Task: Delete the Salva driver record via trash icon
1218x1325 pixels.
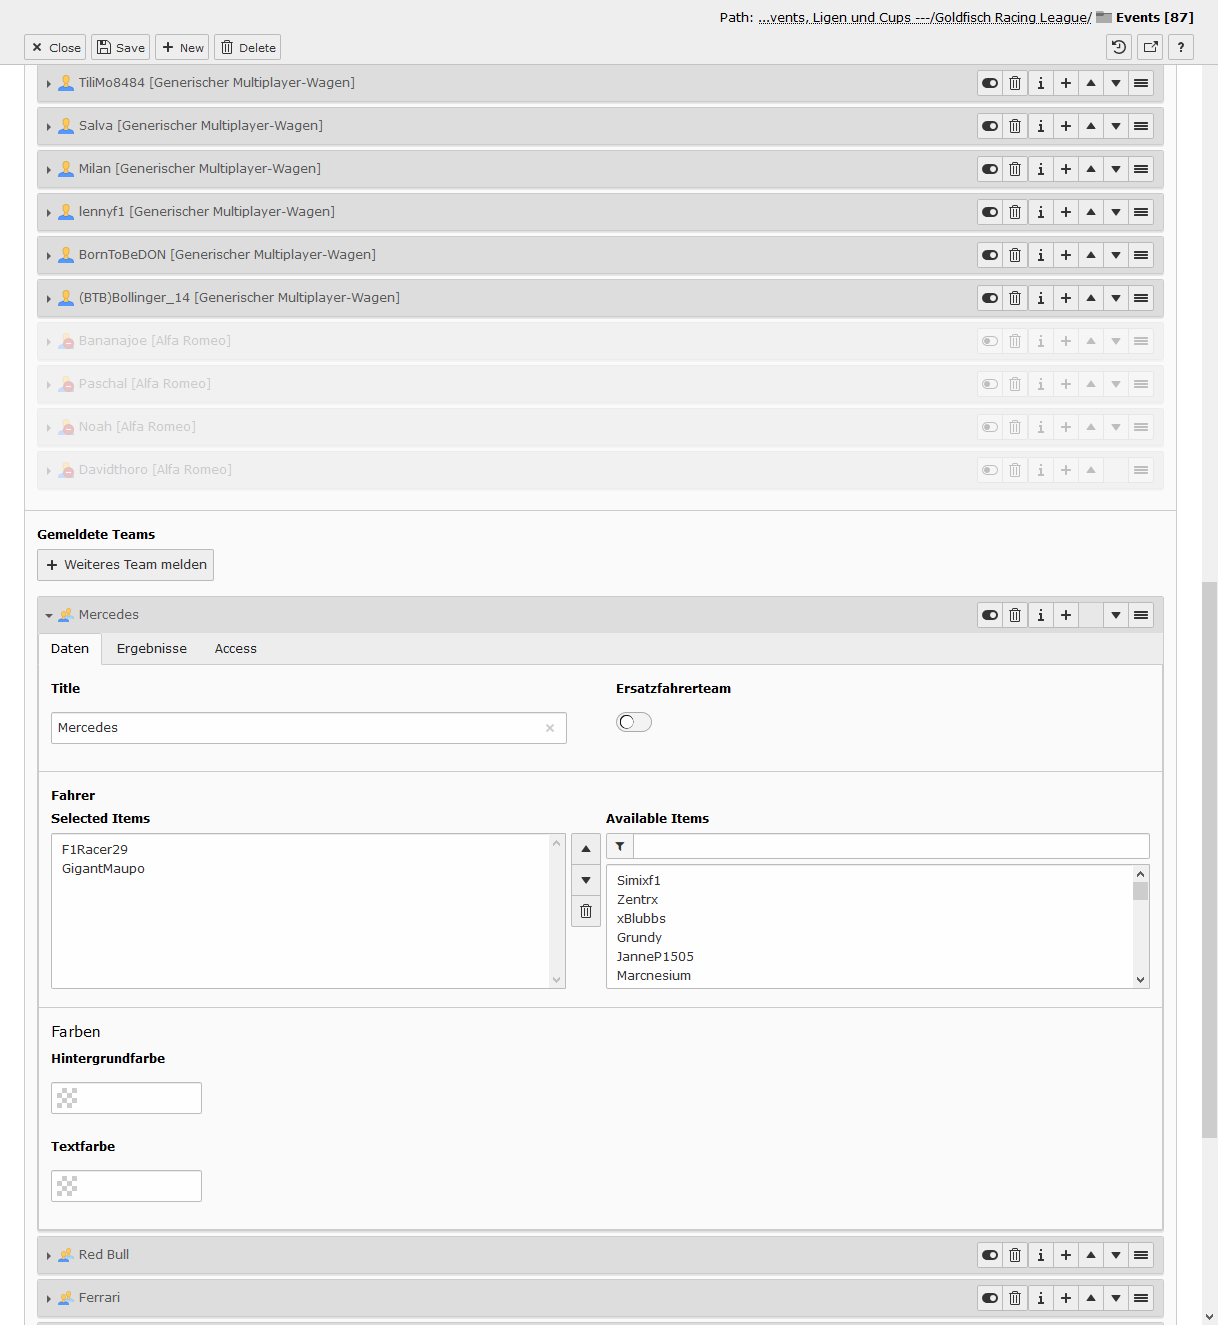Action: [x=1015, y=126]
